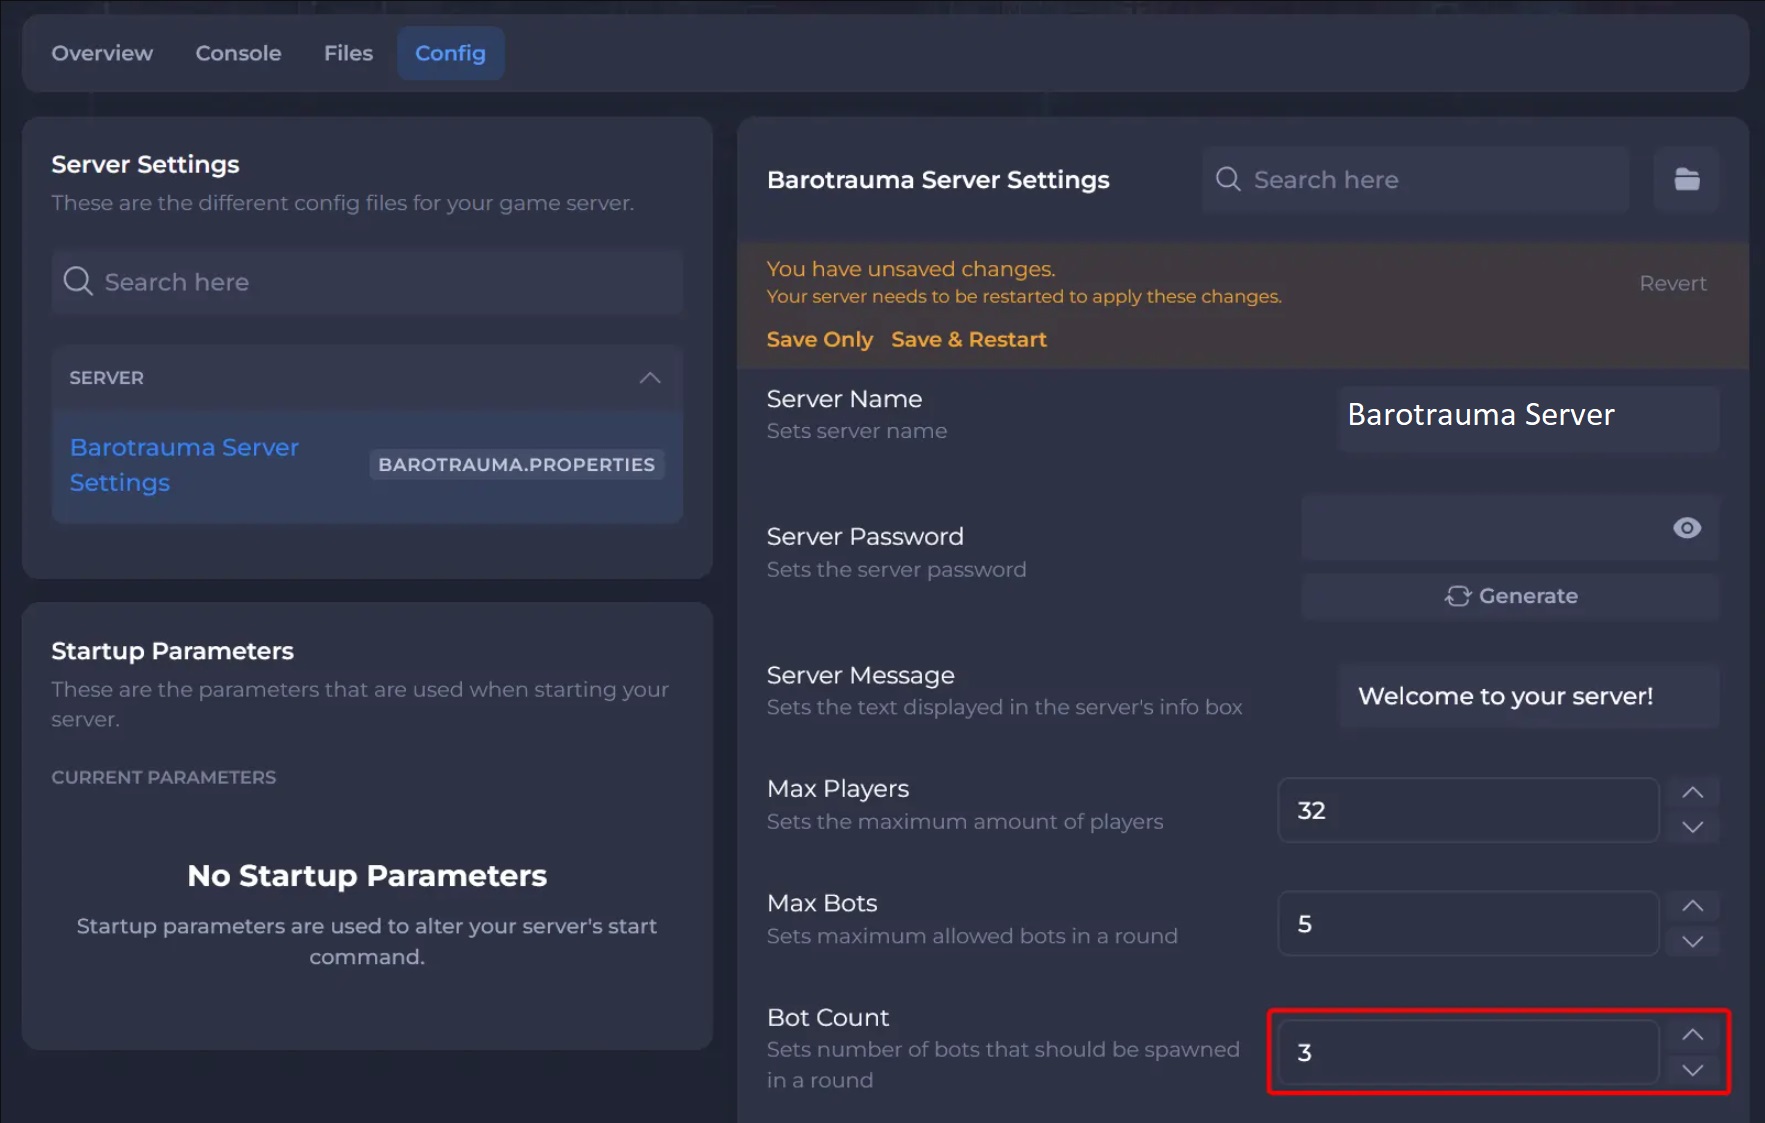Revert the unsaved changes
The height and width of the screenshot is (1123, 1765).
1672,284
